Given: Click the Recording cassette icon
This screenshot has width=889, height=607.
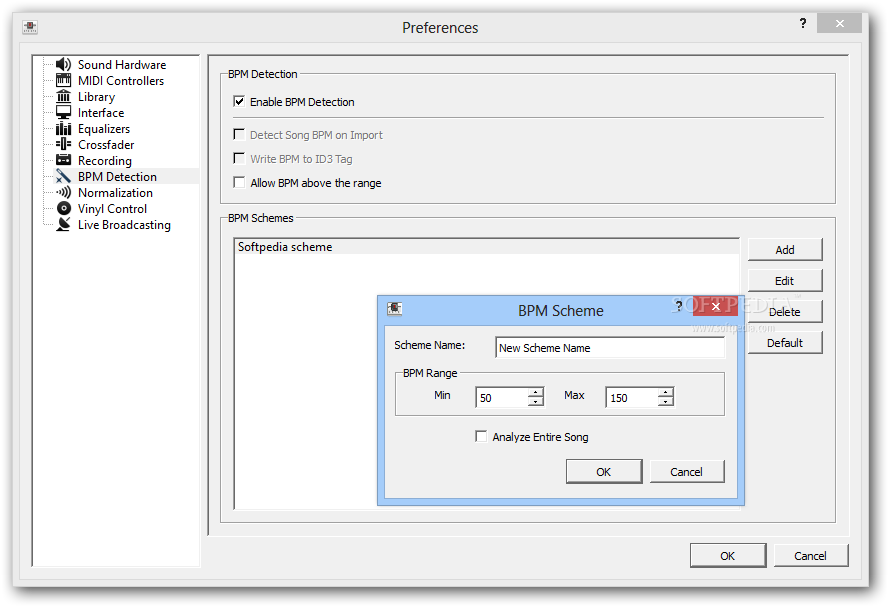Looking at the screenshot, I should 64,160.
